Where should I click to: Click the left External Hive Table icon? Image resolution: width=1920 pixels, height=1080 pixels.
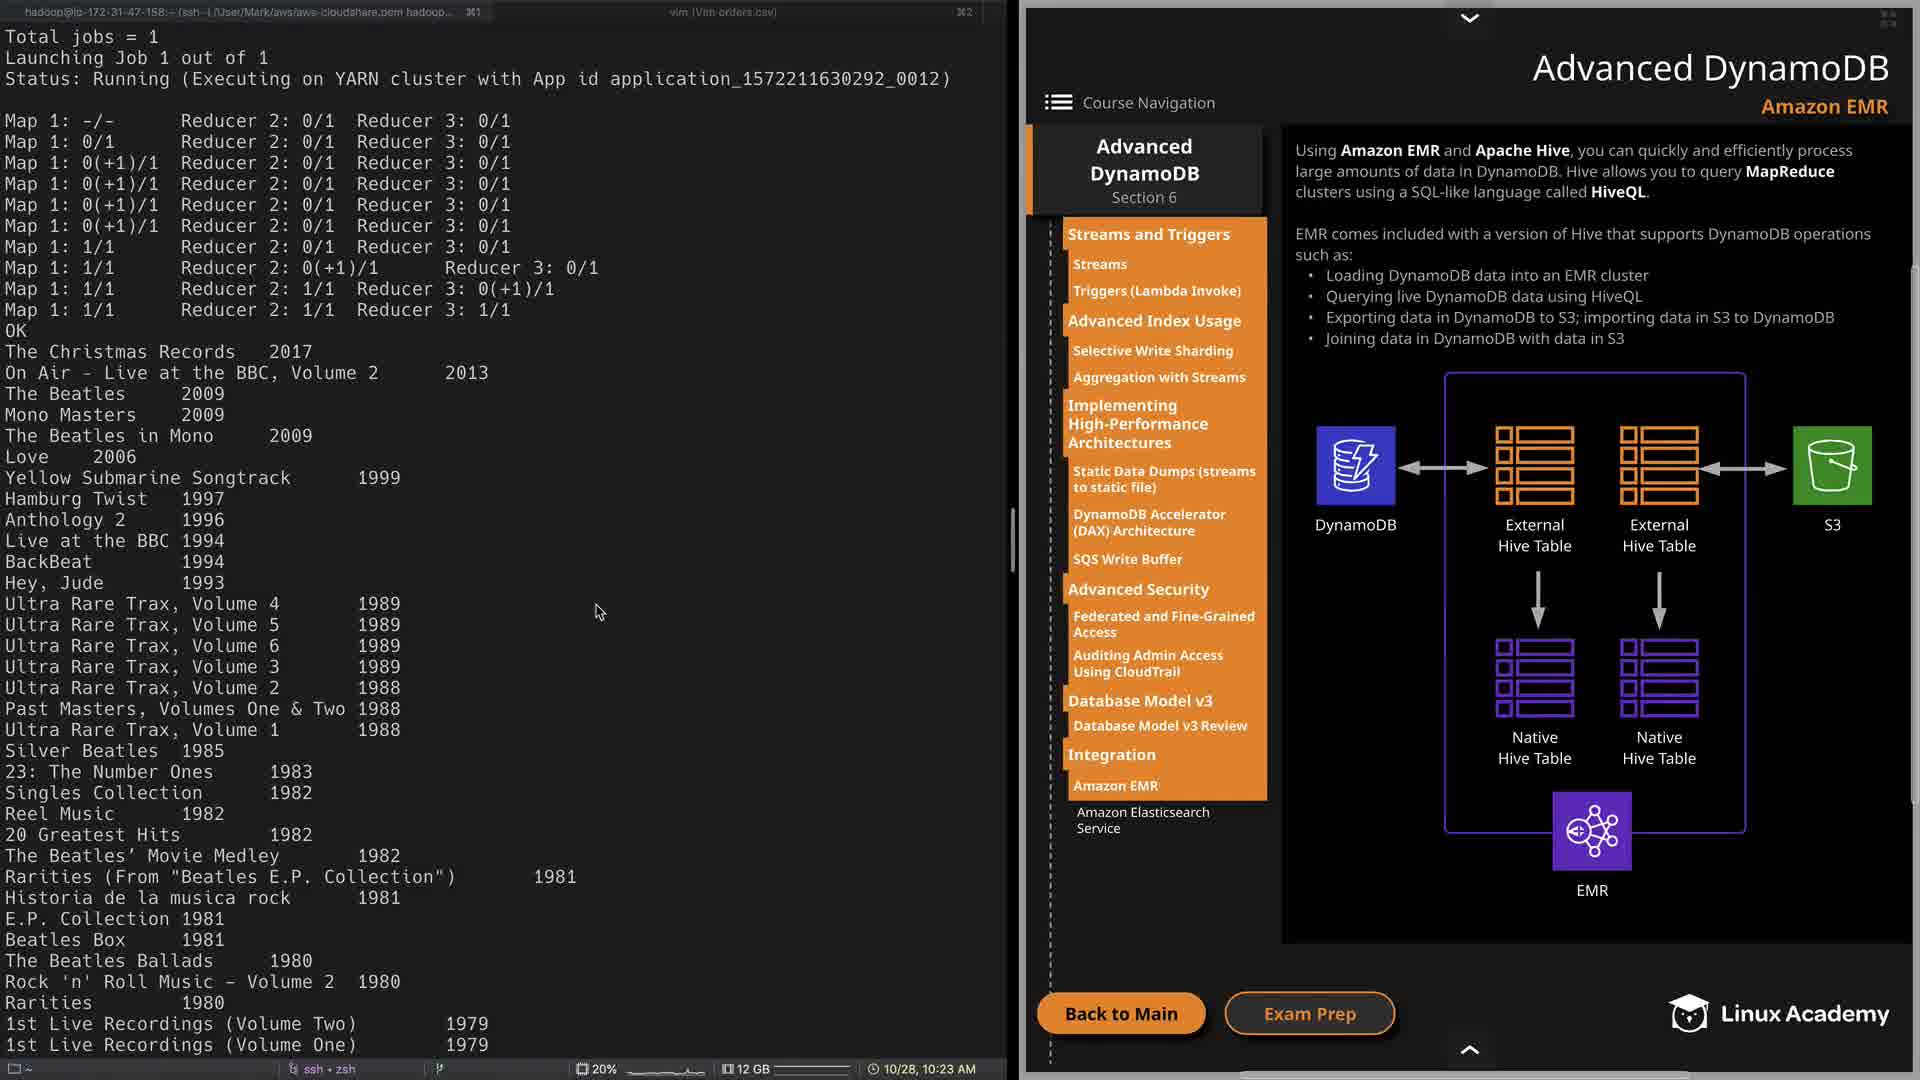click(1534, 466)
